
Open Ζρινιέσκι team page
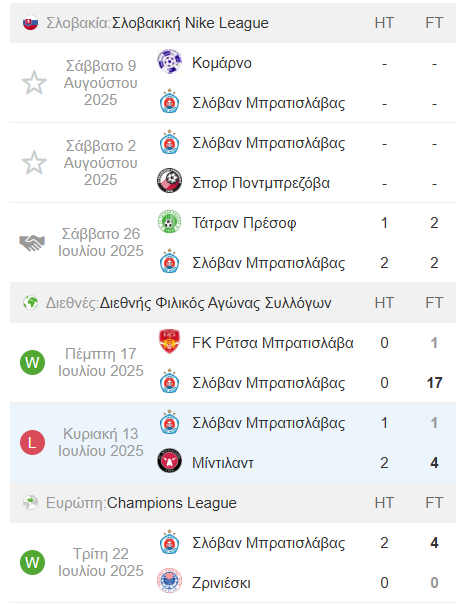221,583
